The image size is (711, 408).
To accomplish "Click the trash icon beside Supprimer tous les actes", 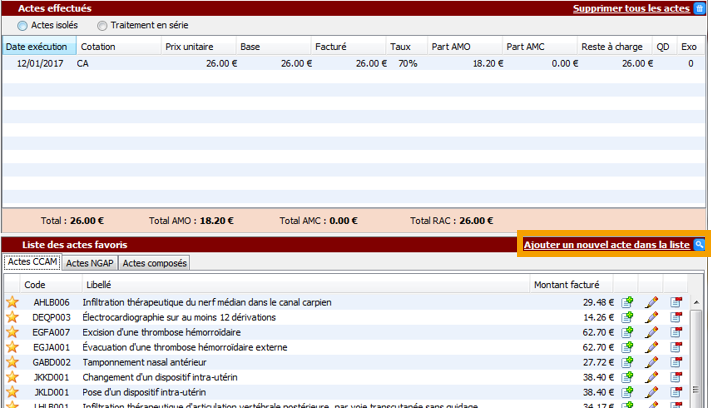I will click(699, 8).
